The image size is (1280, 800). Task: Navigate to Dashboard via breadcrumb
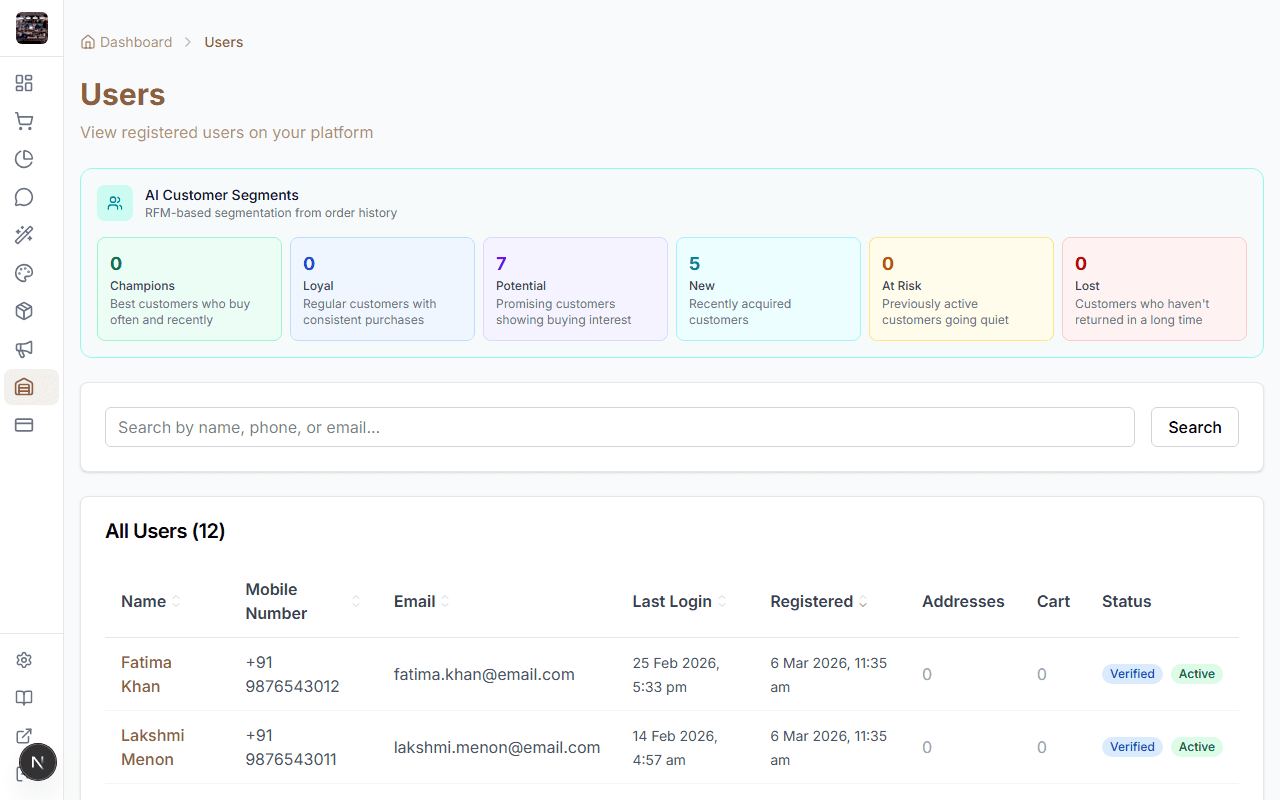pyautogui.click(x=135, y=42)
